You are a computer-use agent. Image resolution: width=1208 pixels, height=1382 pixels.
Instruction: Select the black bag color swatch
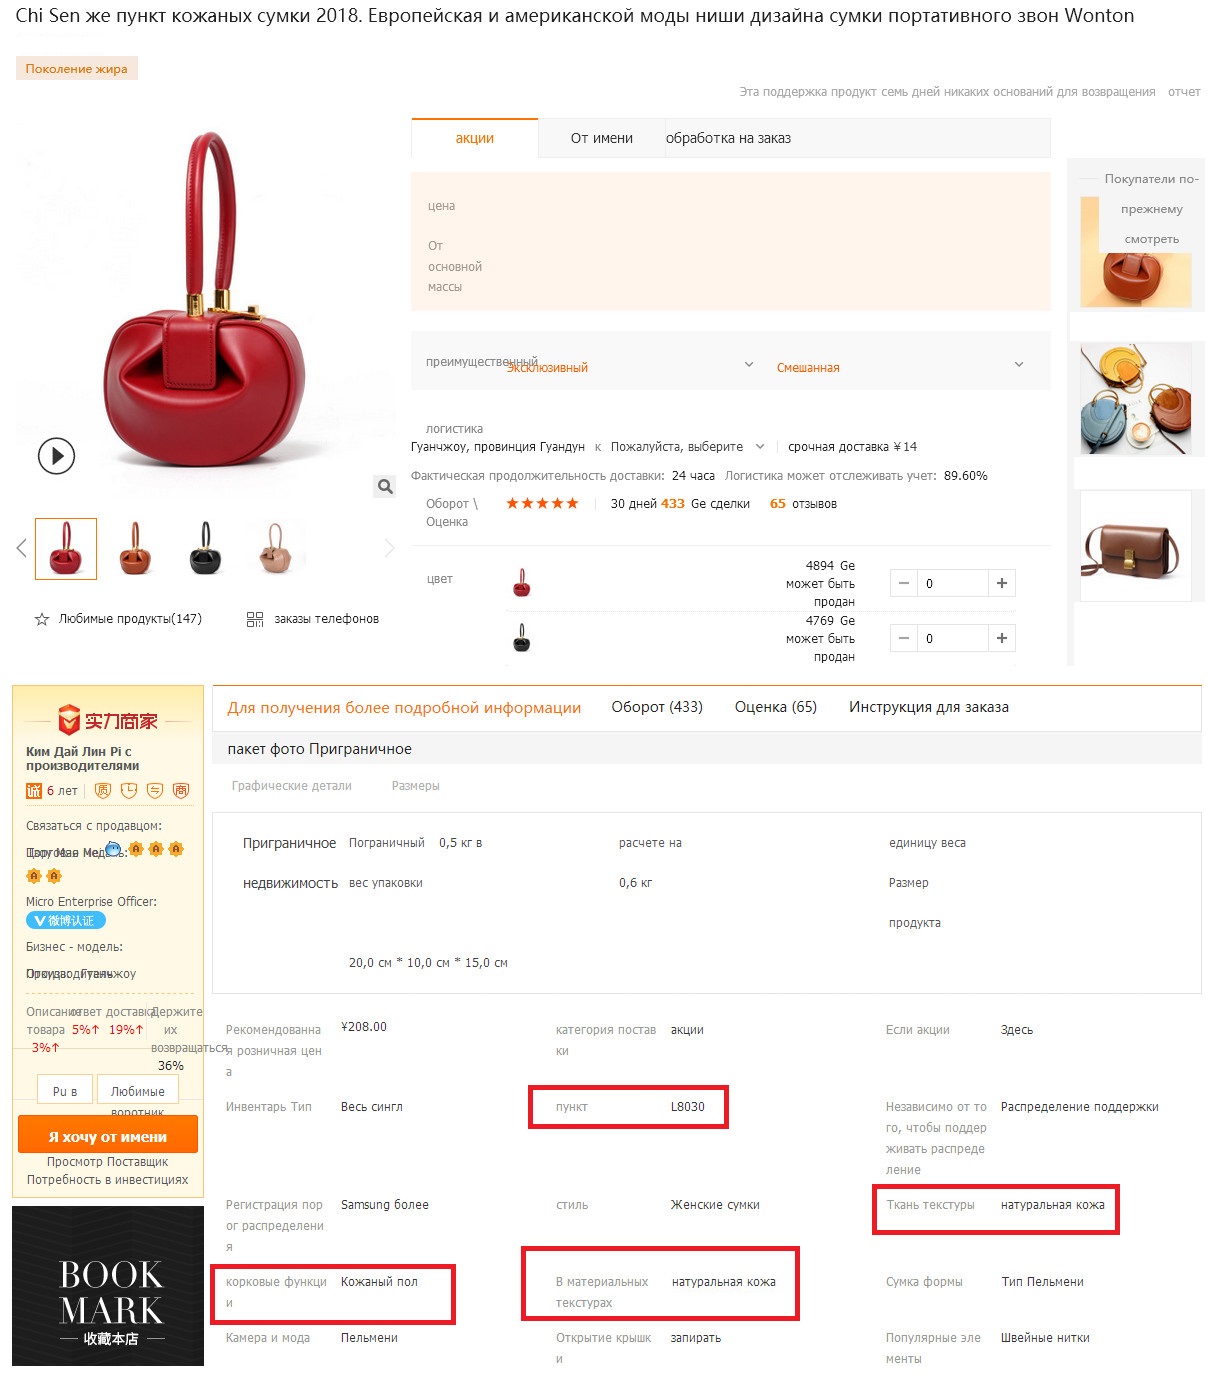(x=521, y=638)
